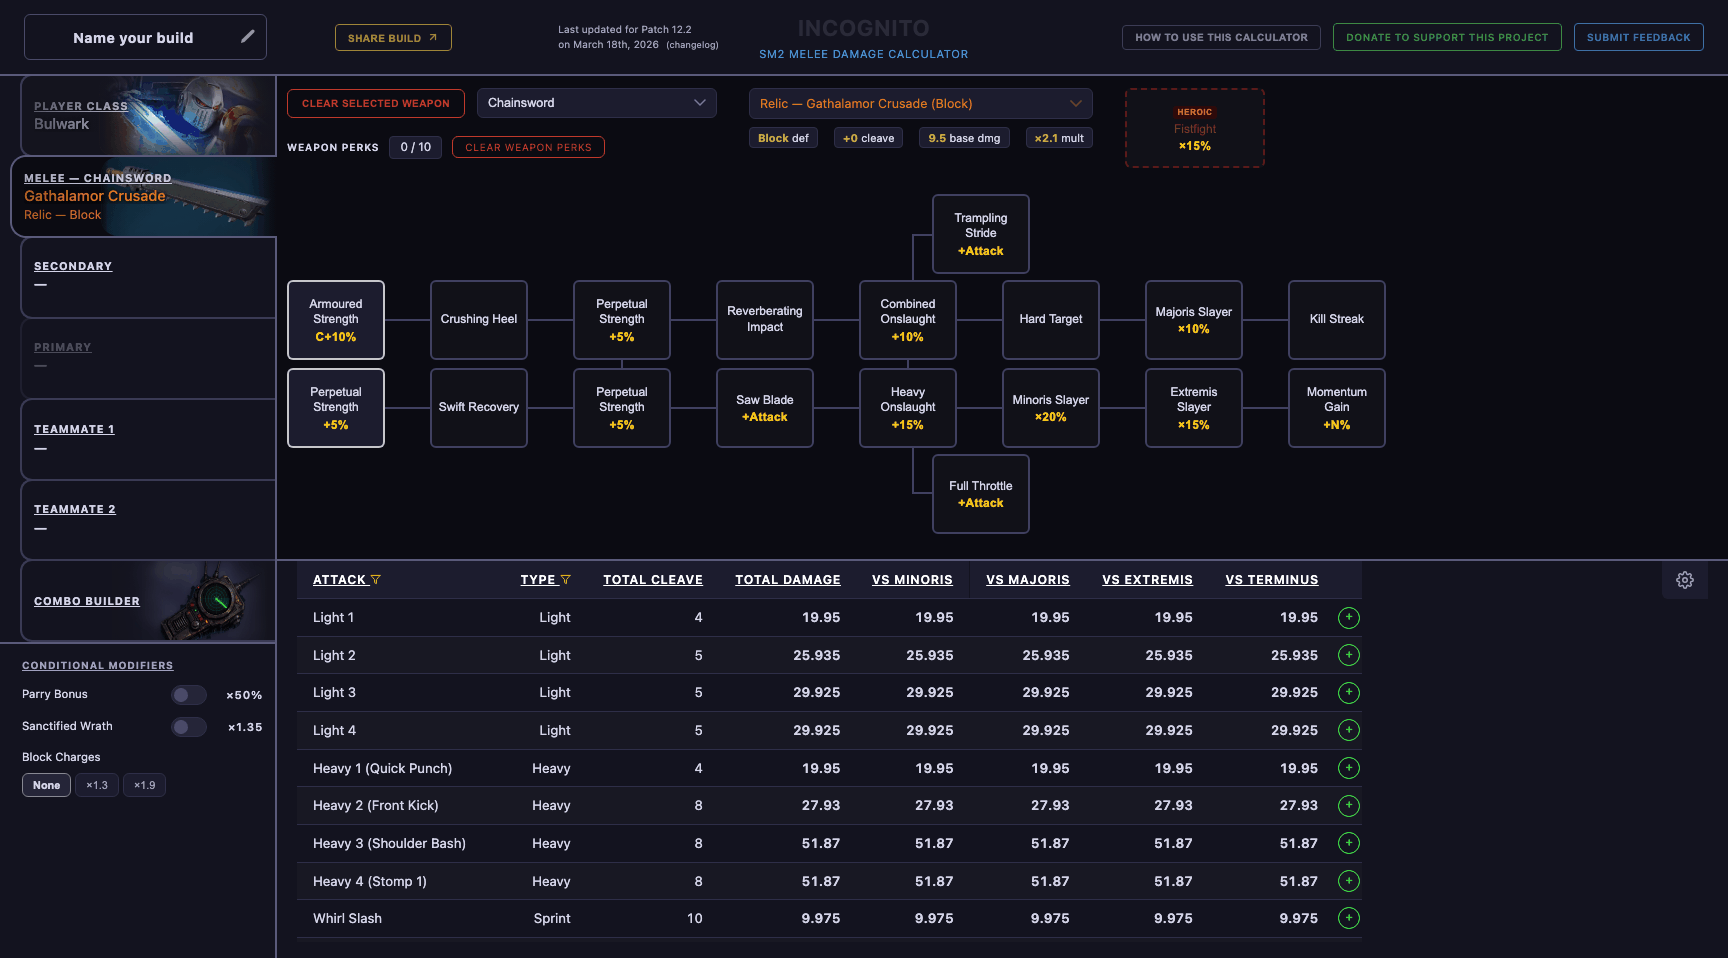This screenshot has height=958, width=1728.
Task: Add Light 1 to combo with green plus icon
Action: [x=1348, y=617]
